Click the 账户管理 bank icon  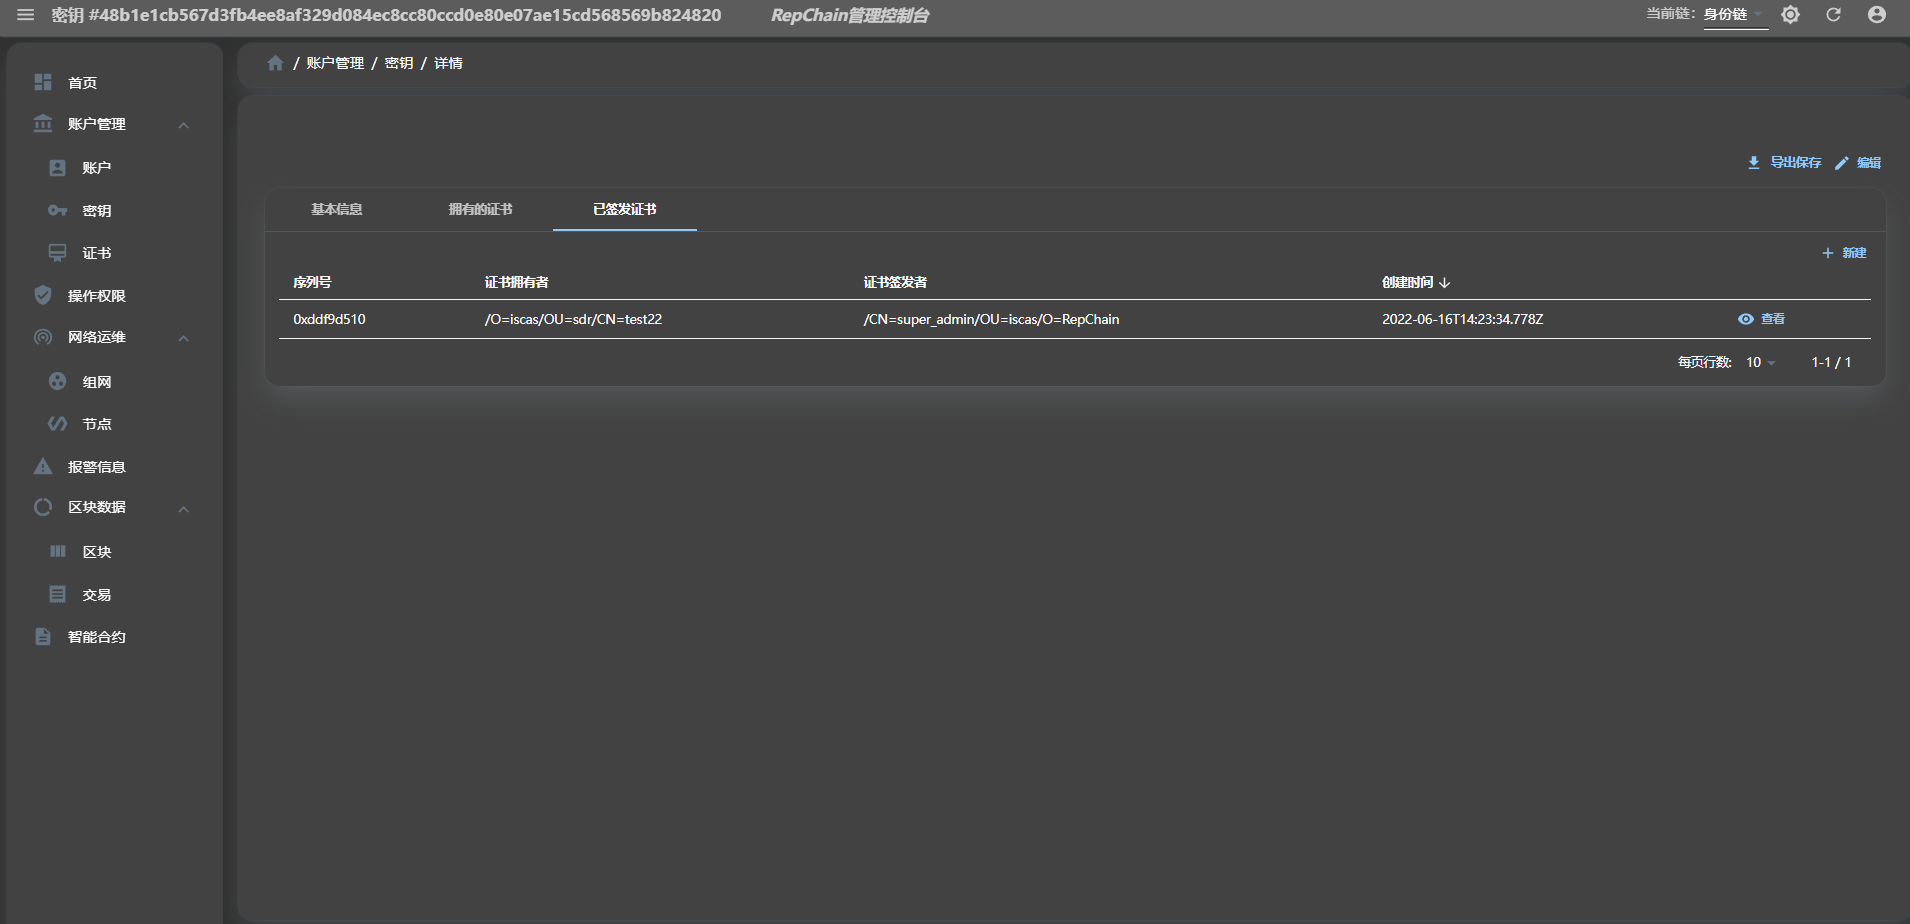tap(43, 124)
